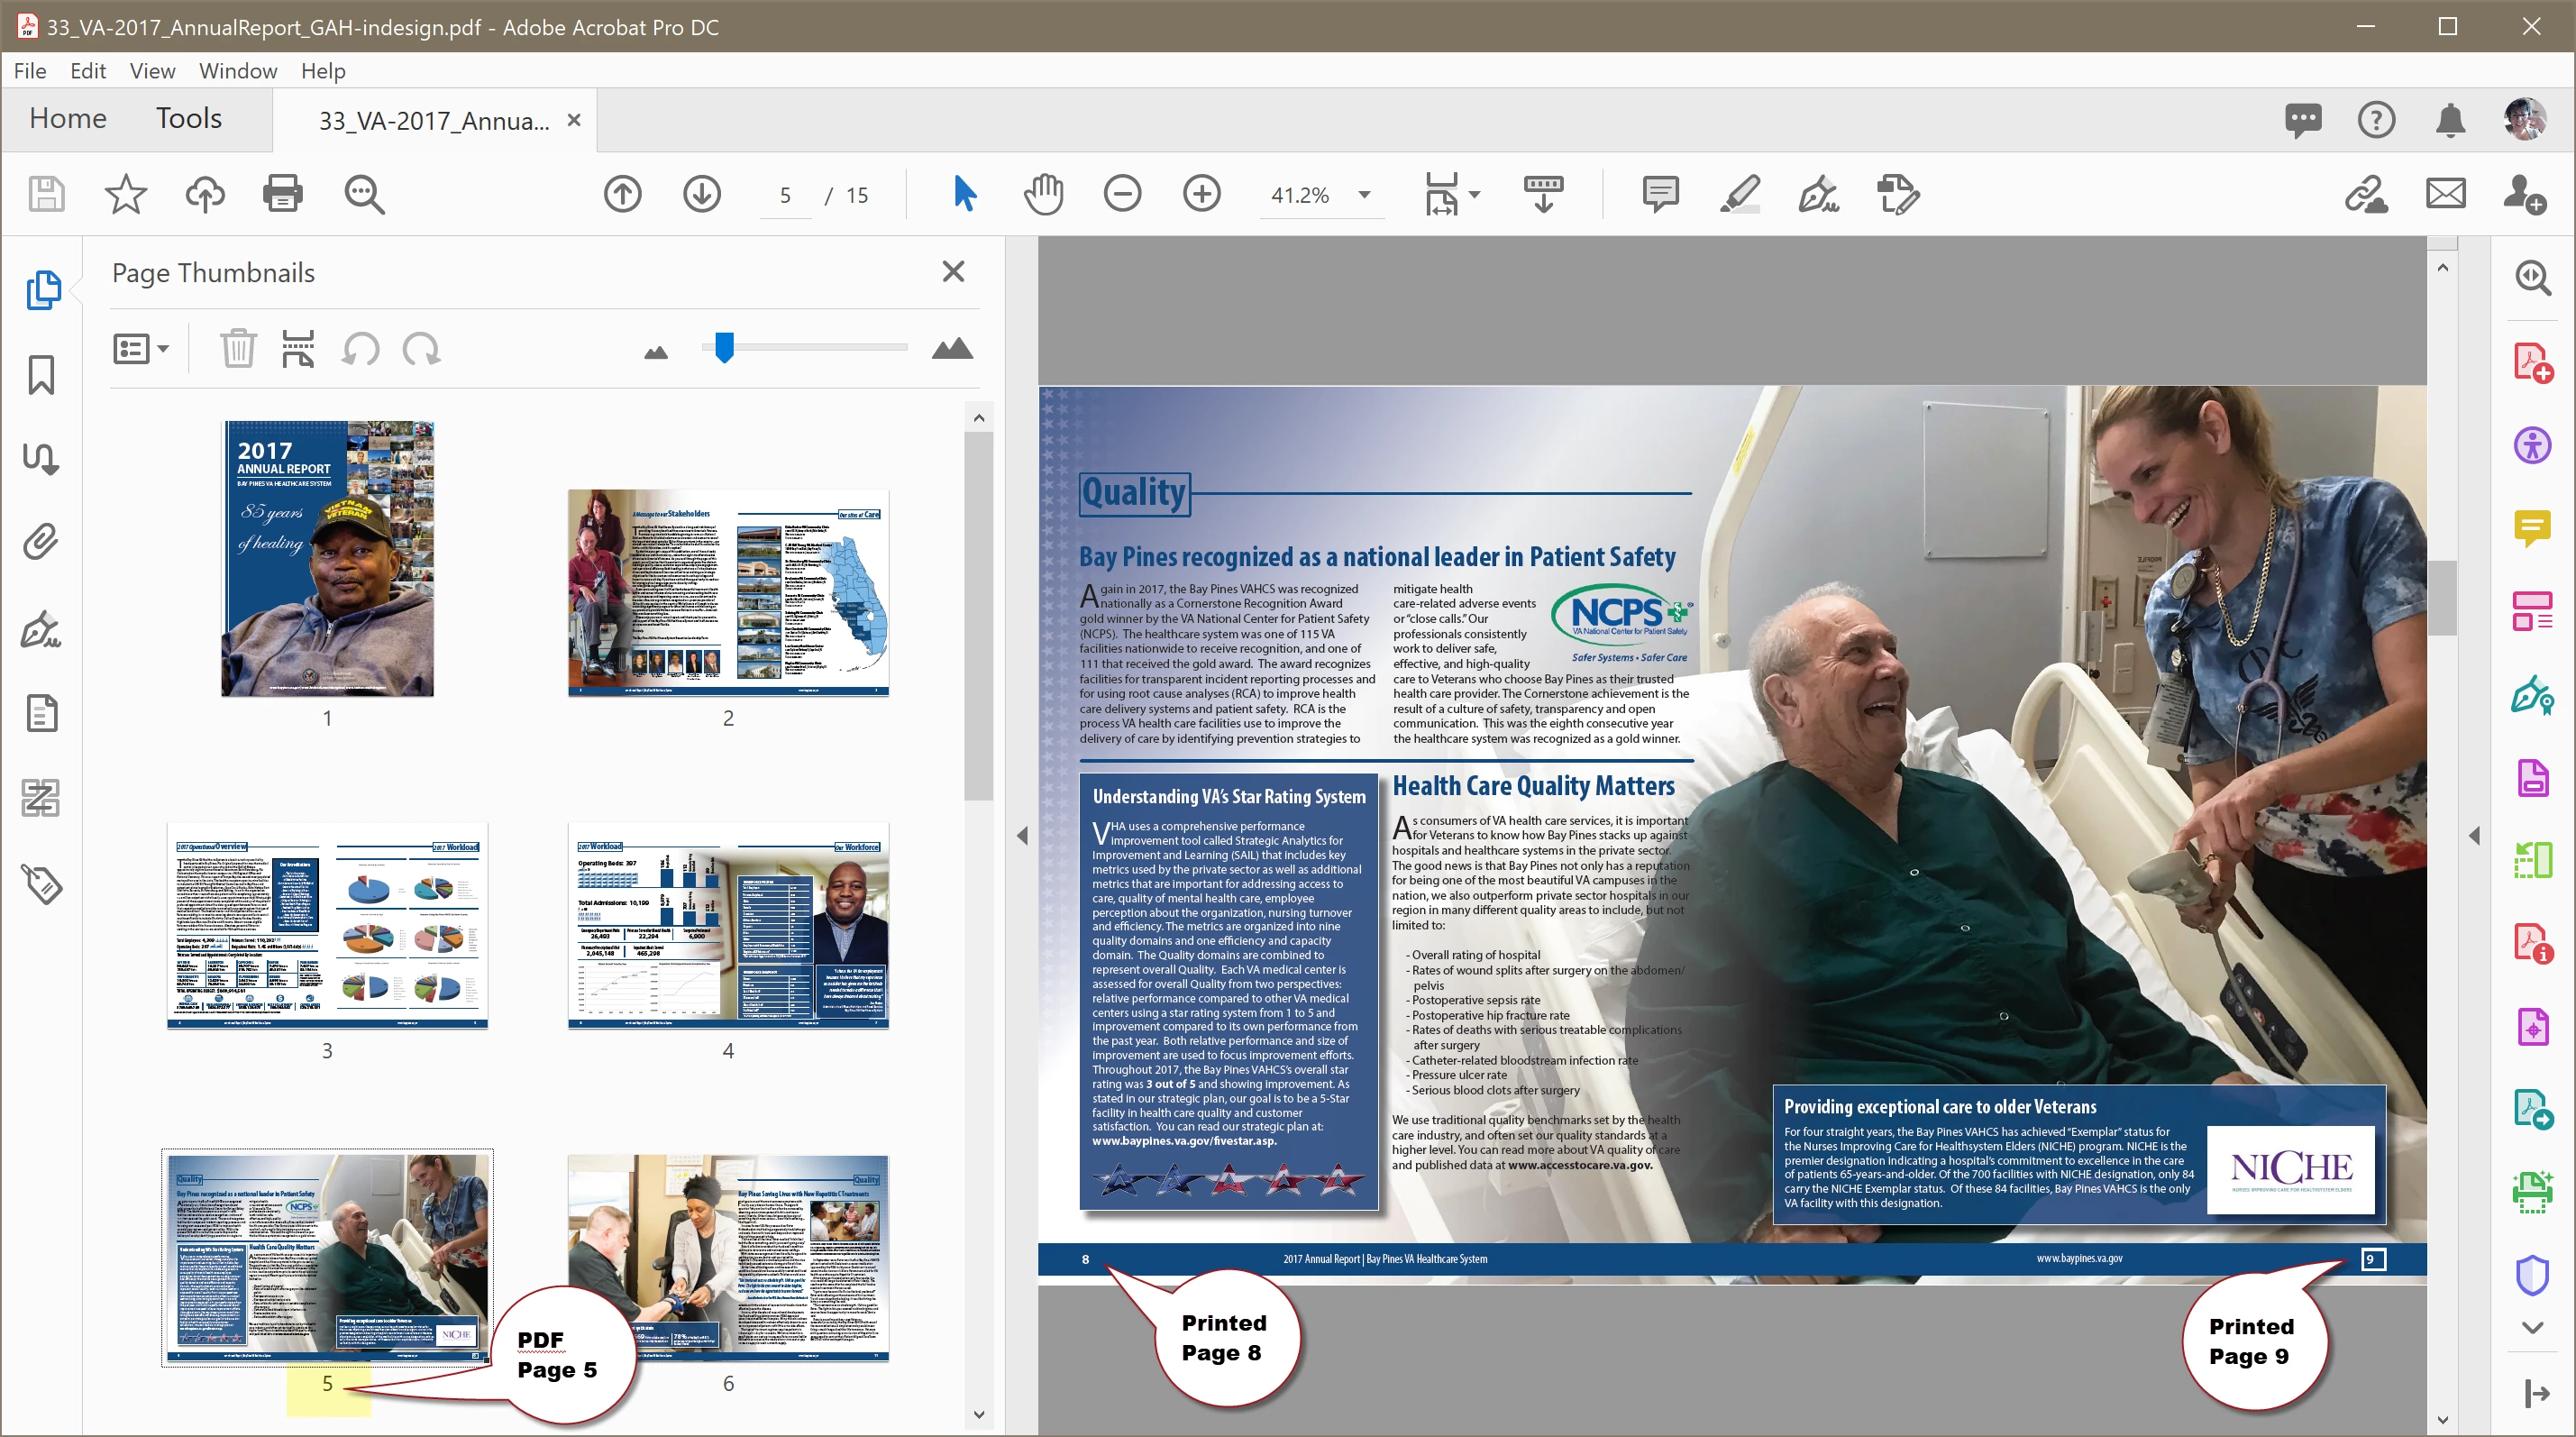
Task: Adjust the thumbnail size slider handle
Action: pos(724,348)
